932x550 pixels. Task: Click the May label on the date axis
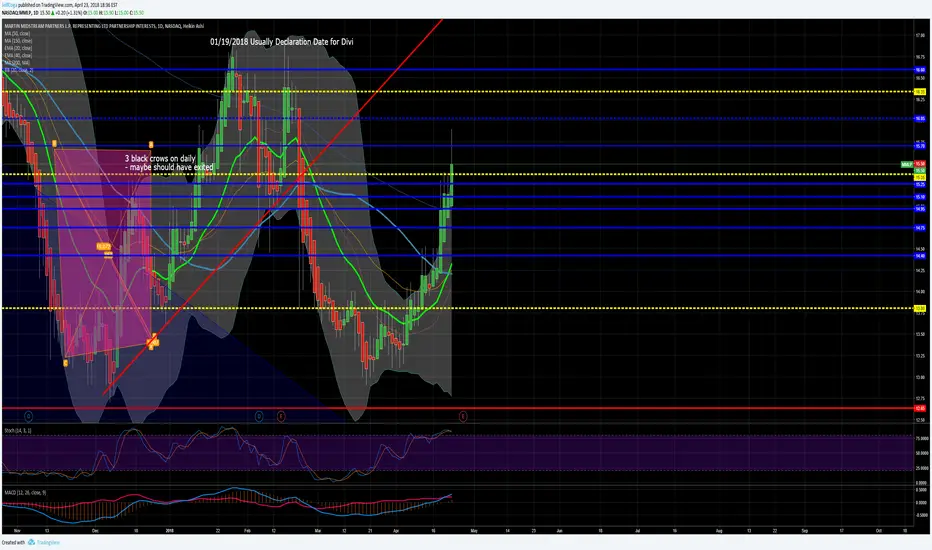click(x=474, y=530)
